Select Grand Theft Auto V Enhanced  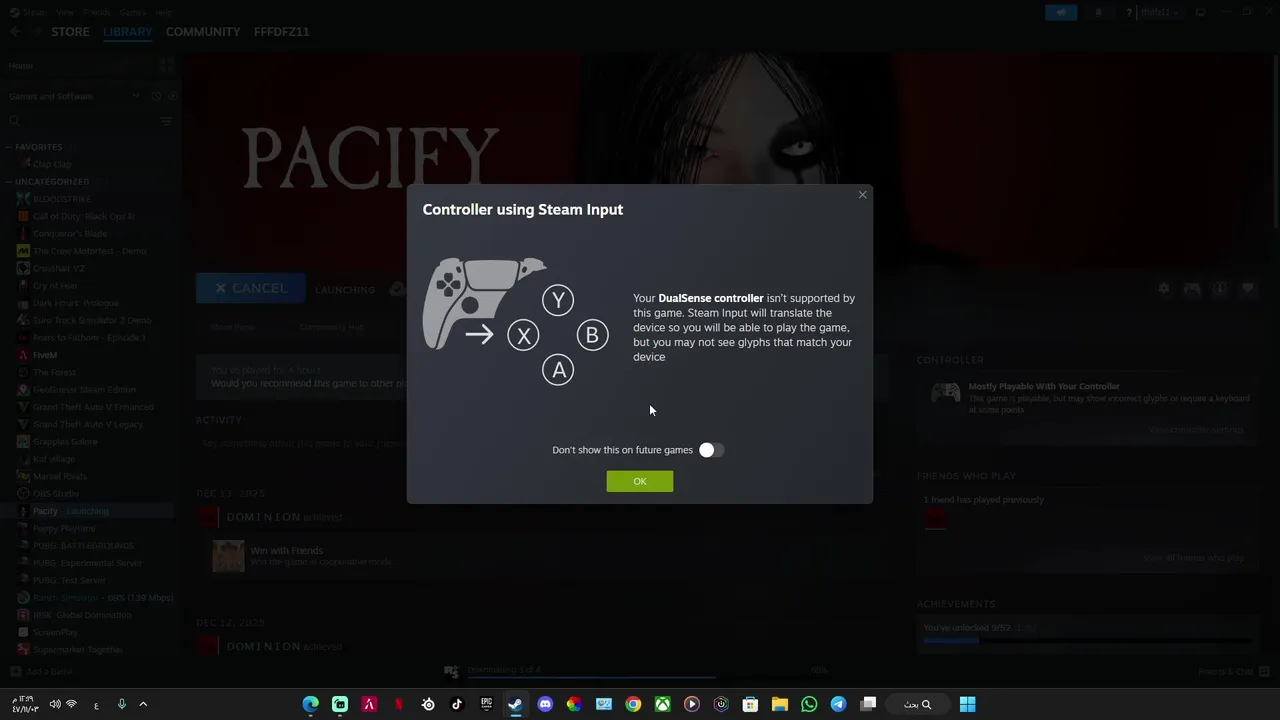pos(93,407)
